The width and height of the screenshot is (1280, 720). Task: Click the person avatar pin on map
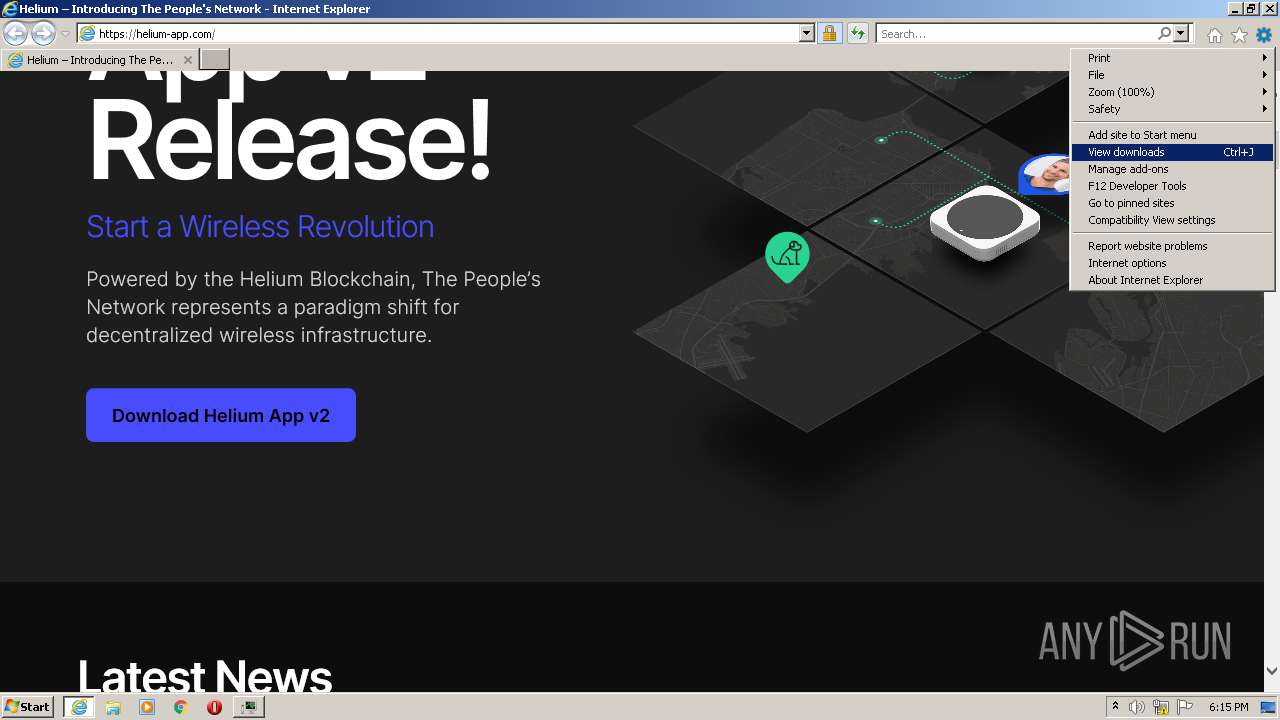(1045, 176)
